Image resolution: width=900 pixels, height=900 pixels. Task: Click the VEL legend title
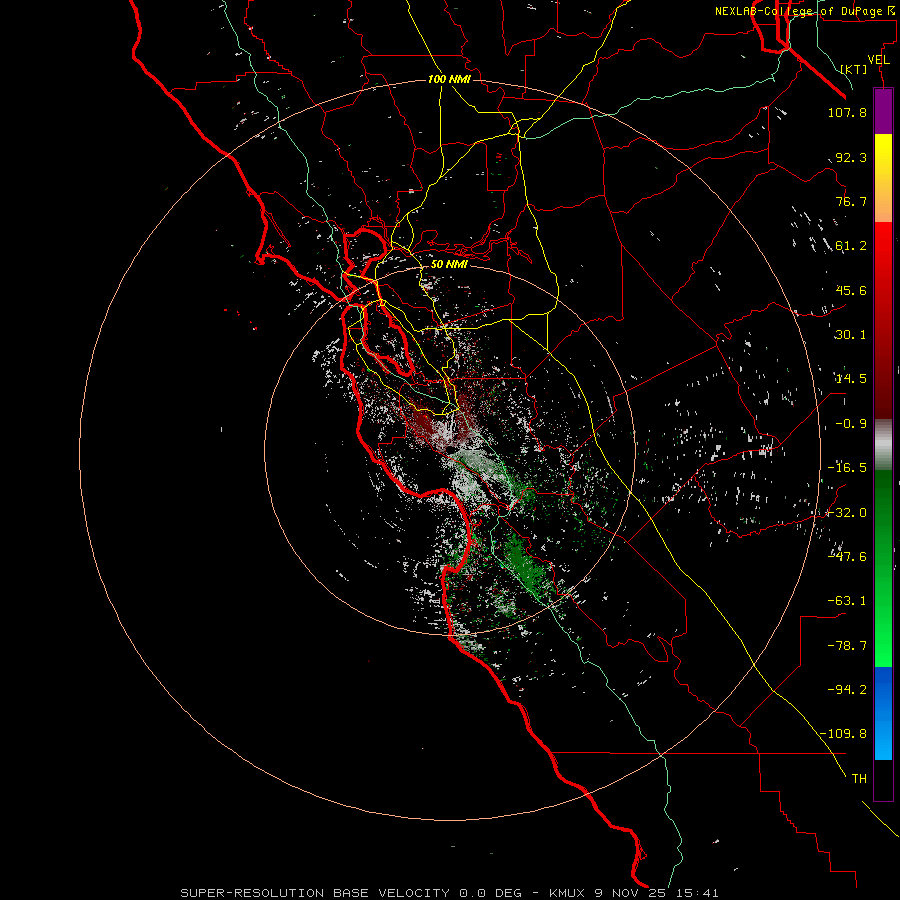click(879, 60)
